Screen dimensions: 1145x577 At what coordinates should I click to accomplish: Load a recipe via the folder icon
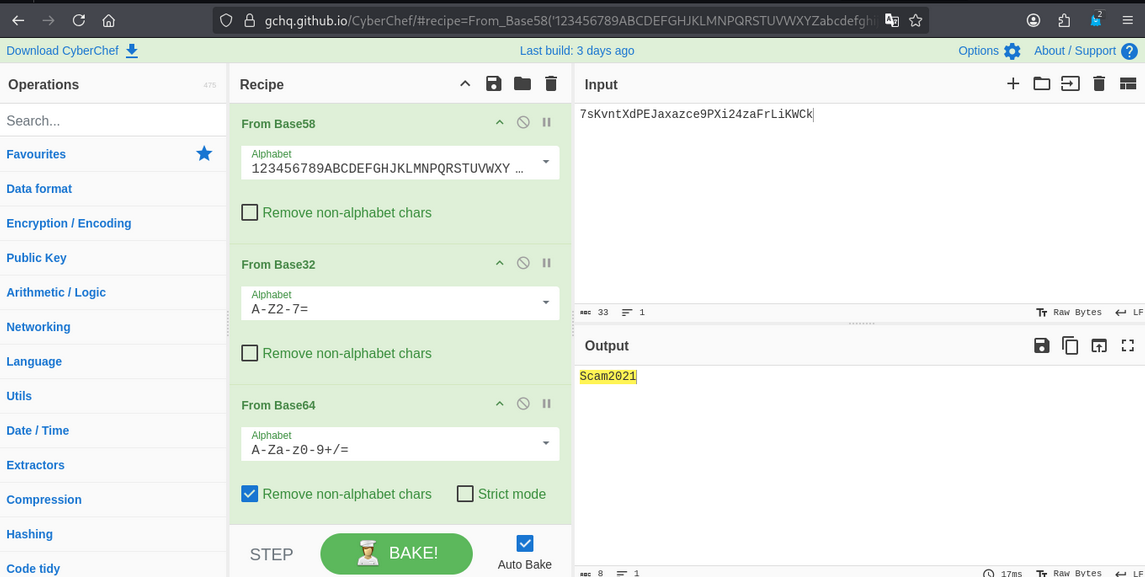pyautogui.click(x=522, y=84)
